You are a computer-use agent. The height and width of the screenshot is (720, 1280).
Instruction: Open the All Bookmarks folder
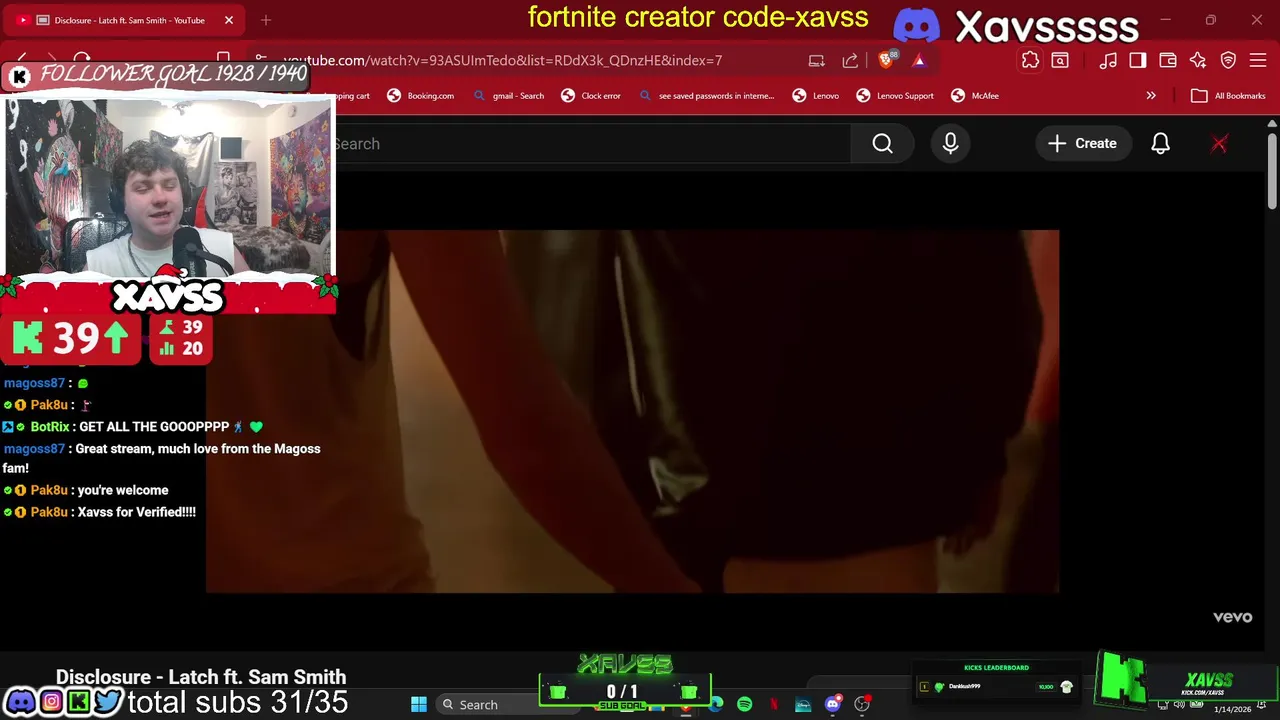pyautogui.click(x=1228, y=96)
